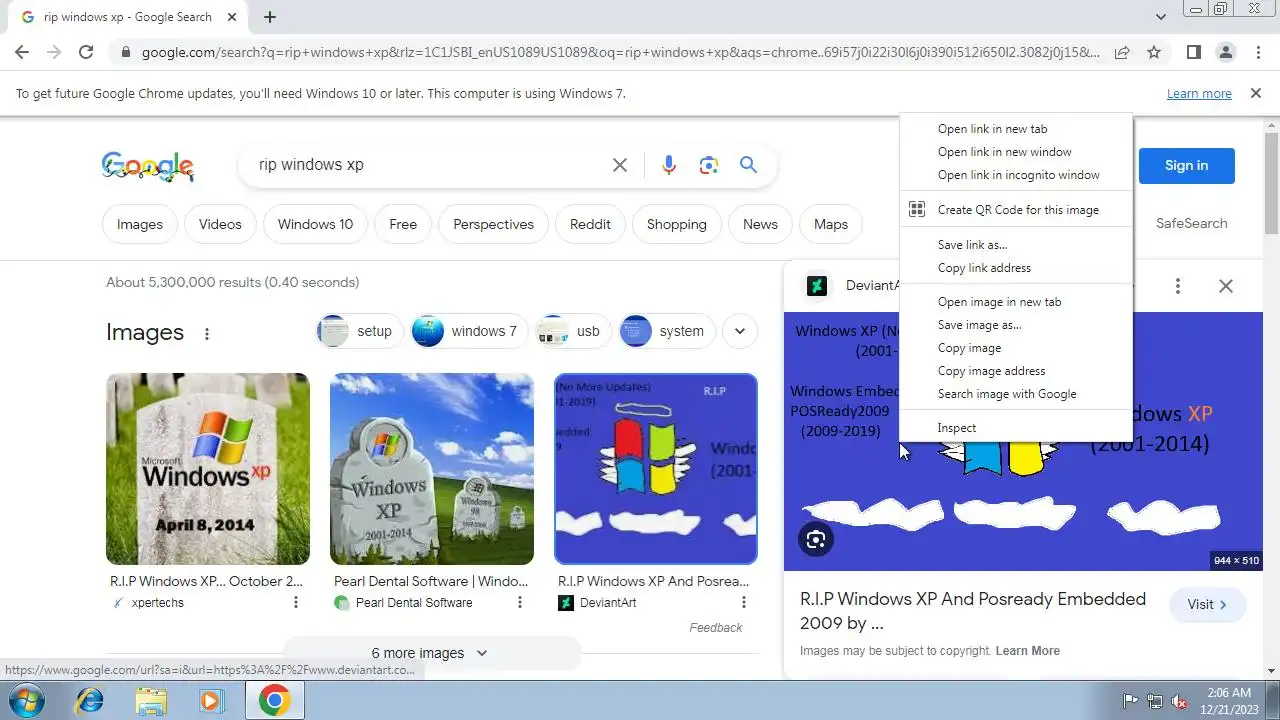Choose Inspect from context menu
This screenshot has height=720, width=1280.
[x=1016, y=428]
